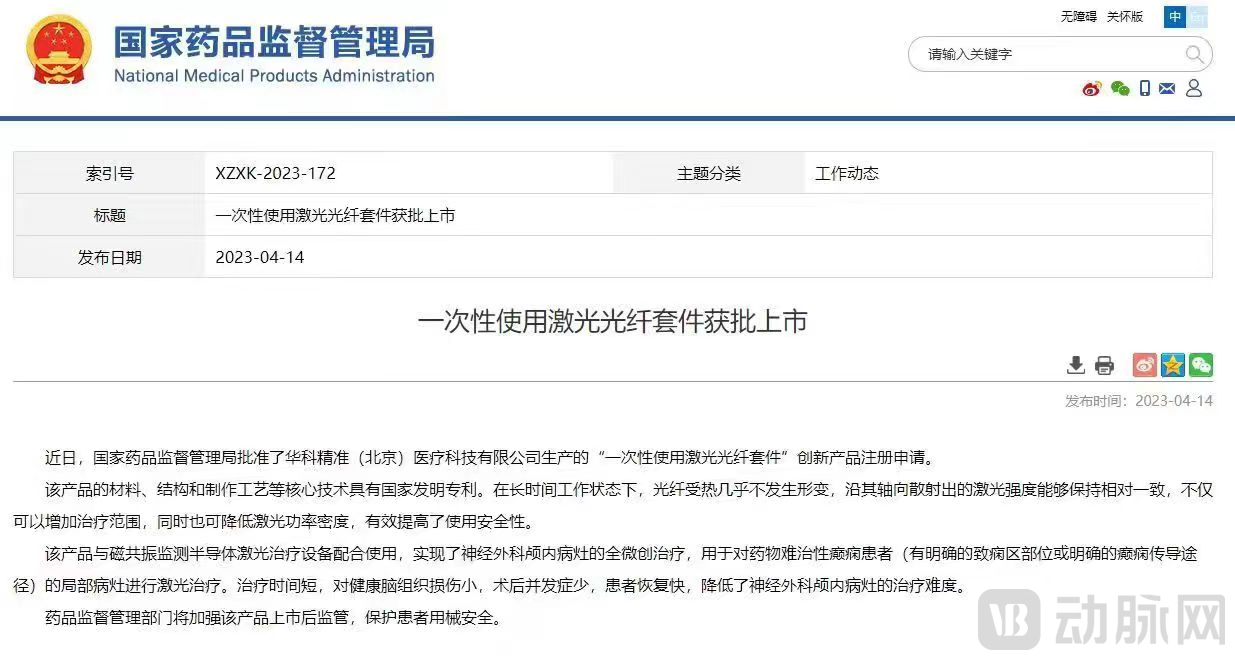Open the 关怀版 care version link
This screenshot has width=1235, height=660.
(x=1124, y=16)
